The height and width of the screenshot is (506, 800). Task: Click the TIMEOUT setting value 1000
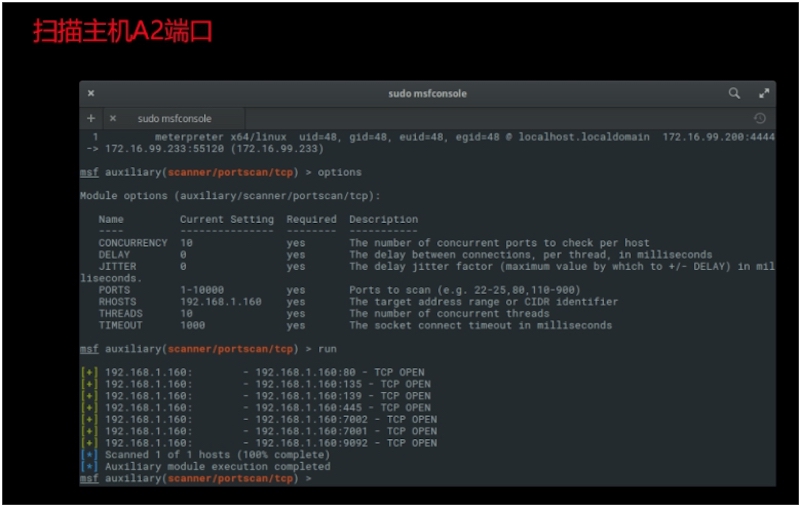tap(192, 325)
